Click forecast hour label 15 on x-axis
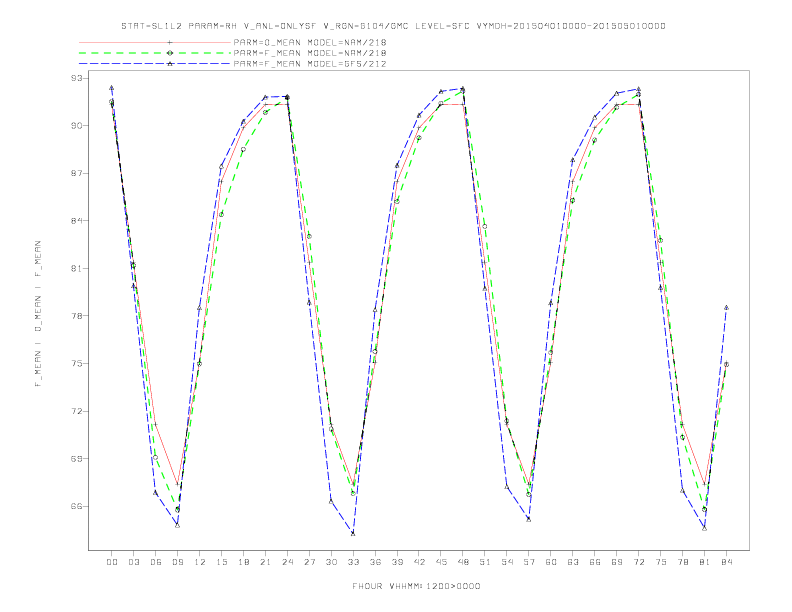The image size is (792, 612). 221,562
